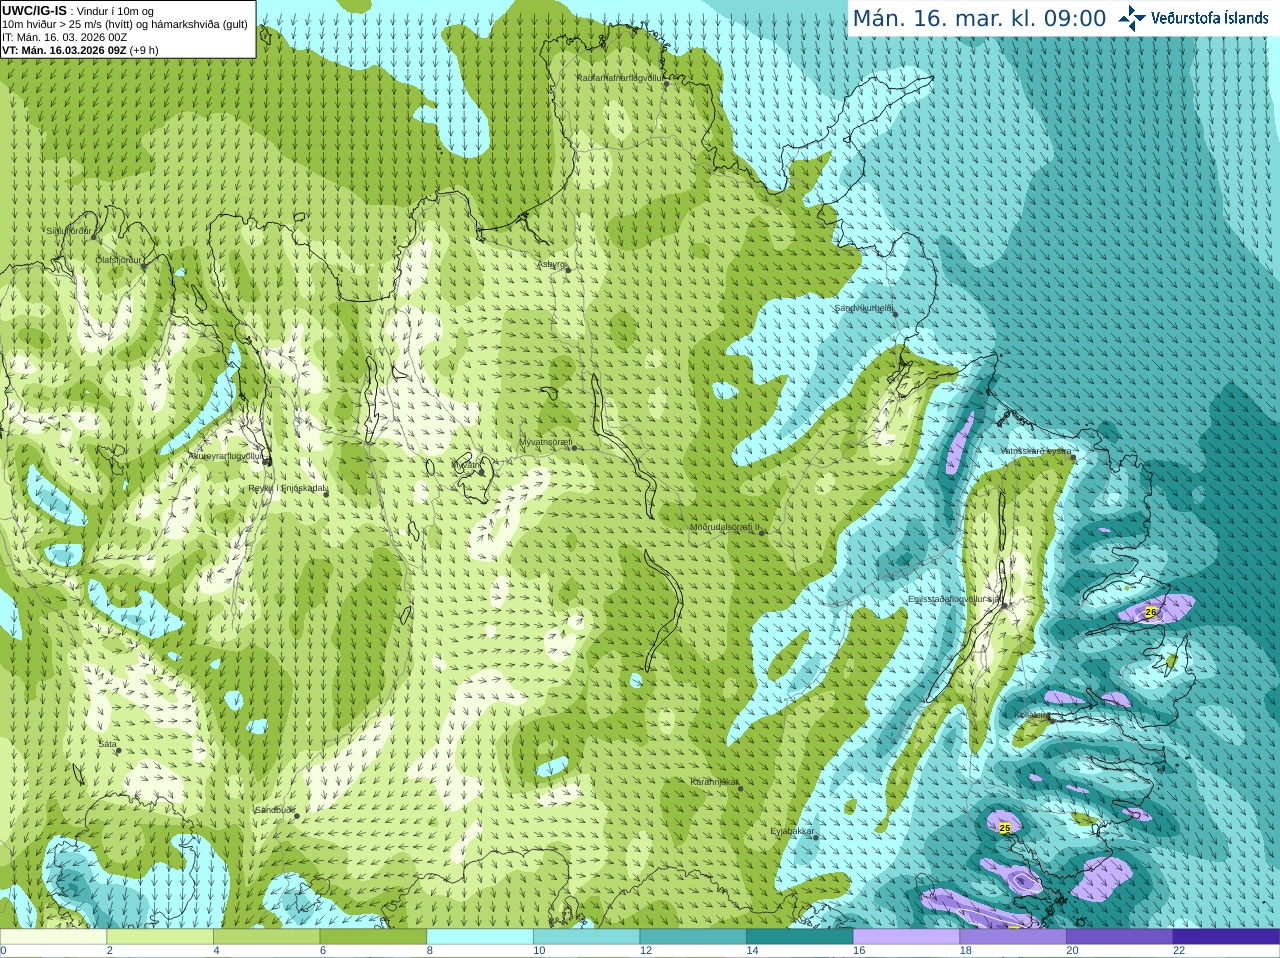Viewport: 1280px width, 958px height.
Task: Click the yellow gust marker showing 26
Action: (x=1150, y=612)
